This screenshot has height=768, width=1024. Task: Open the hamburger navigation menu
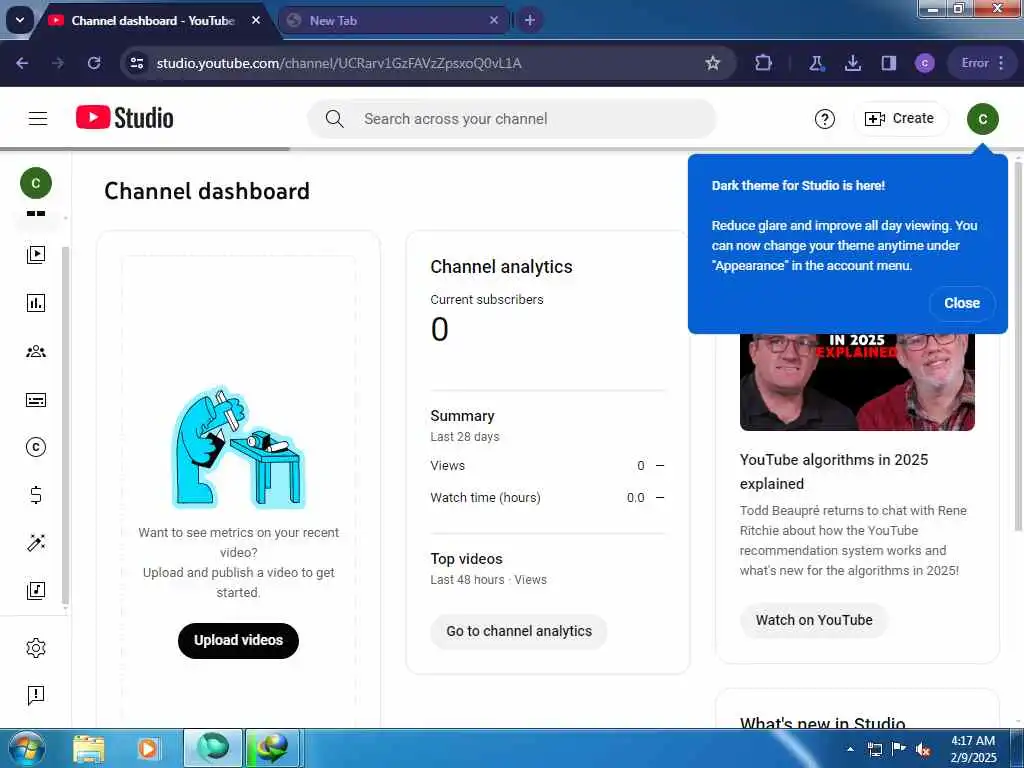pyautogui.click(x=38, y=118)
